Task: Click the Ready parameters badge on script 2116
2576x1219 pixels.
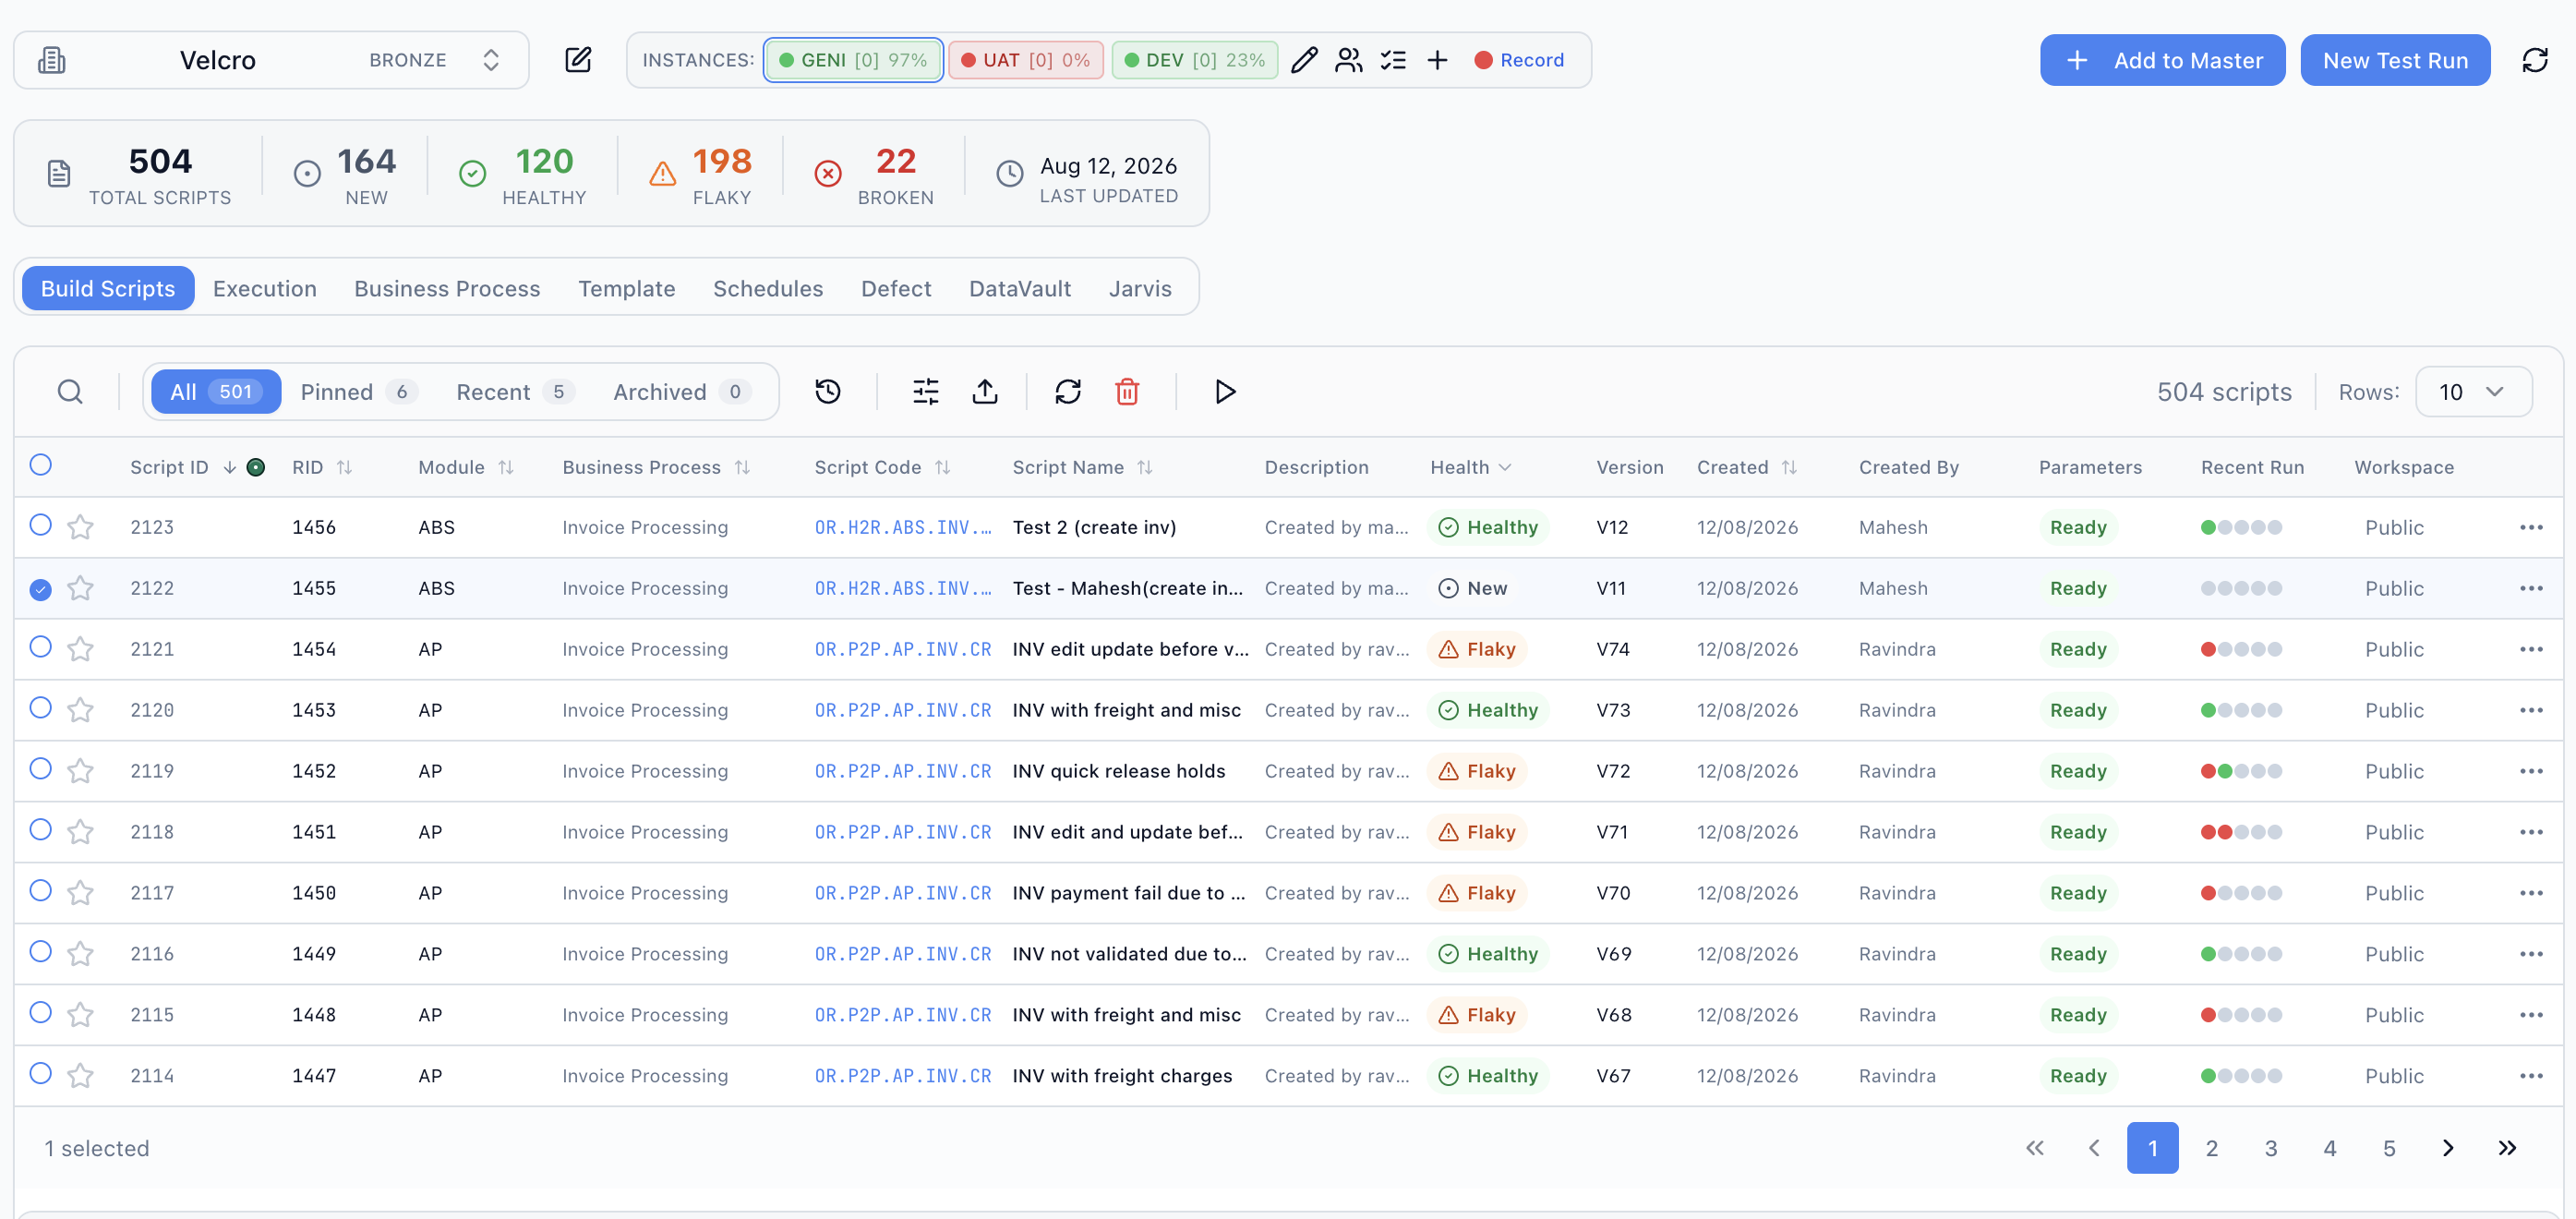Action: [2077, 954]
